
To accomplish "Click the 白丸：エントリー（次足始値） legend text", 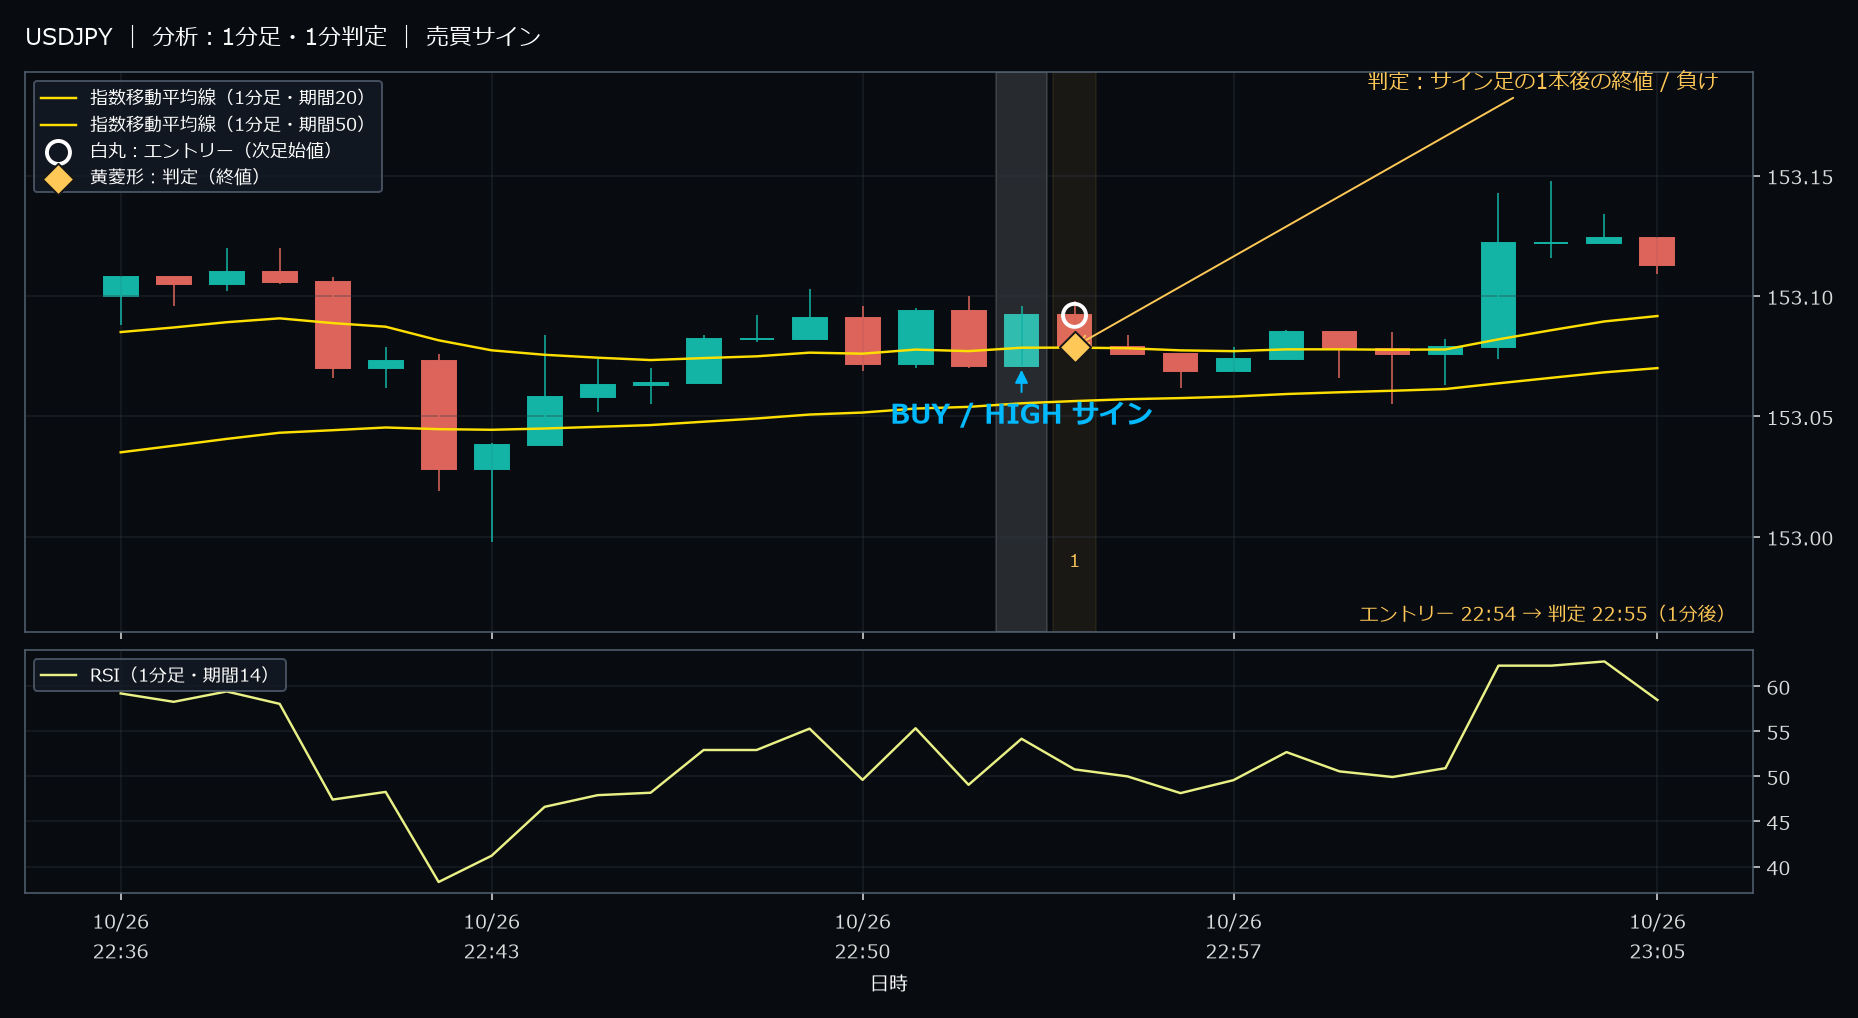I will click(x=211, y=150).
